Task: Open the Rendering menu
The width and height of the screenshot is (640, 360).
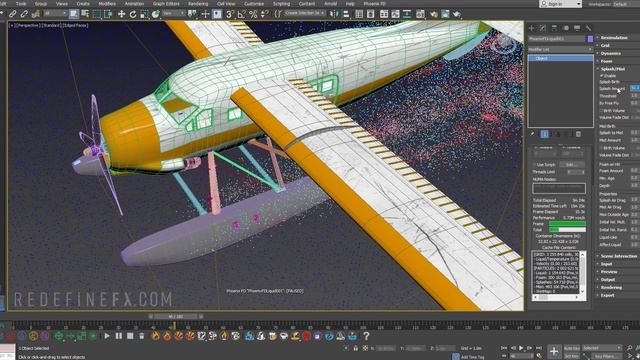Action: point(198,4)
